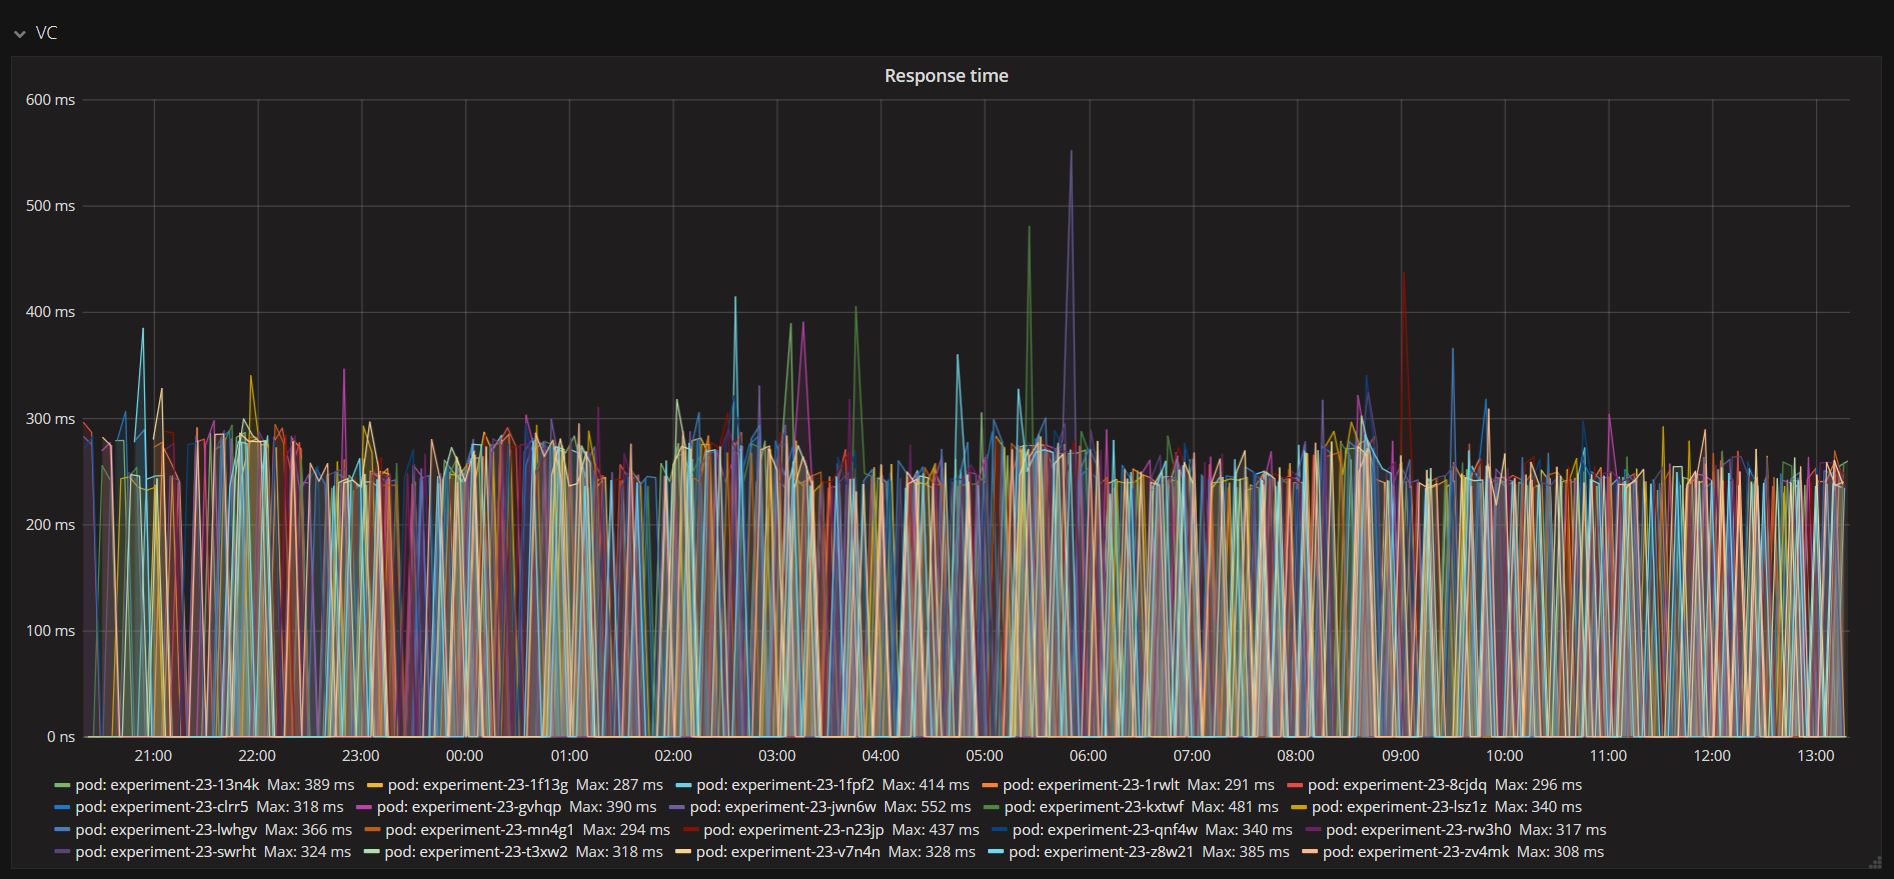
Task: Select the experiment-23-swrht legend label
Action: [x=165, y=852]
